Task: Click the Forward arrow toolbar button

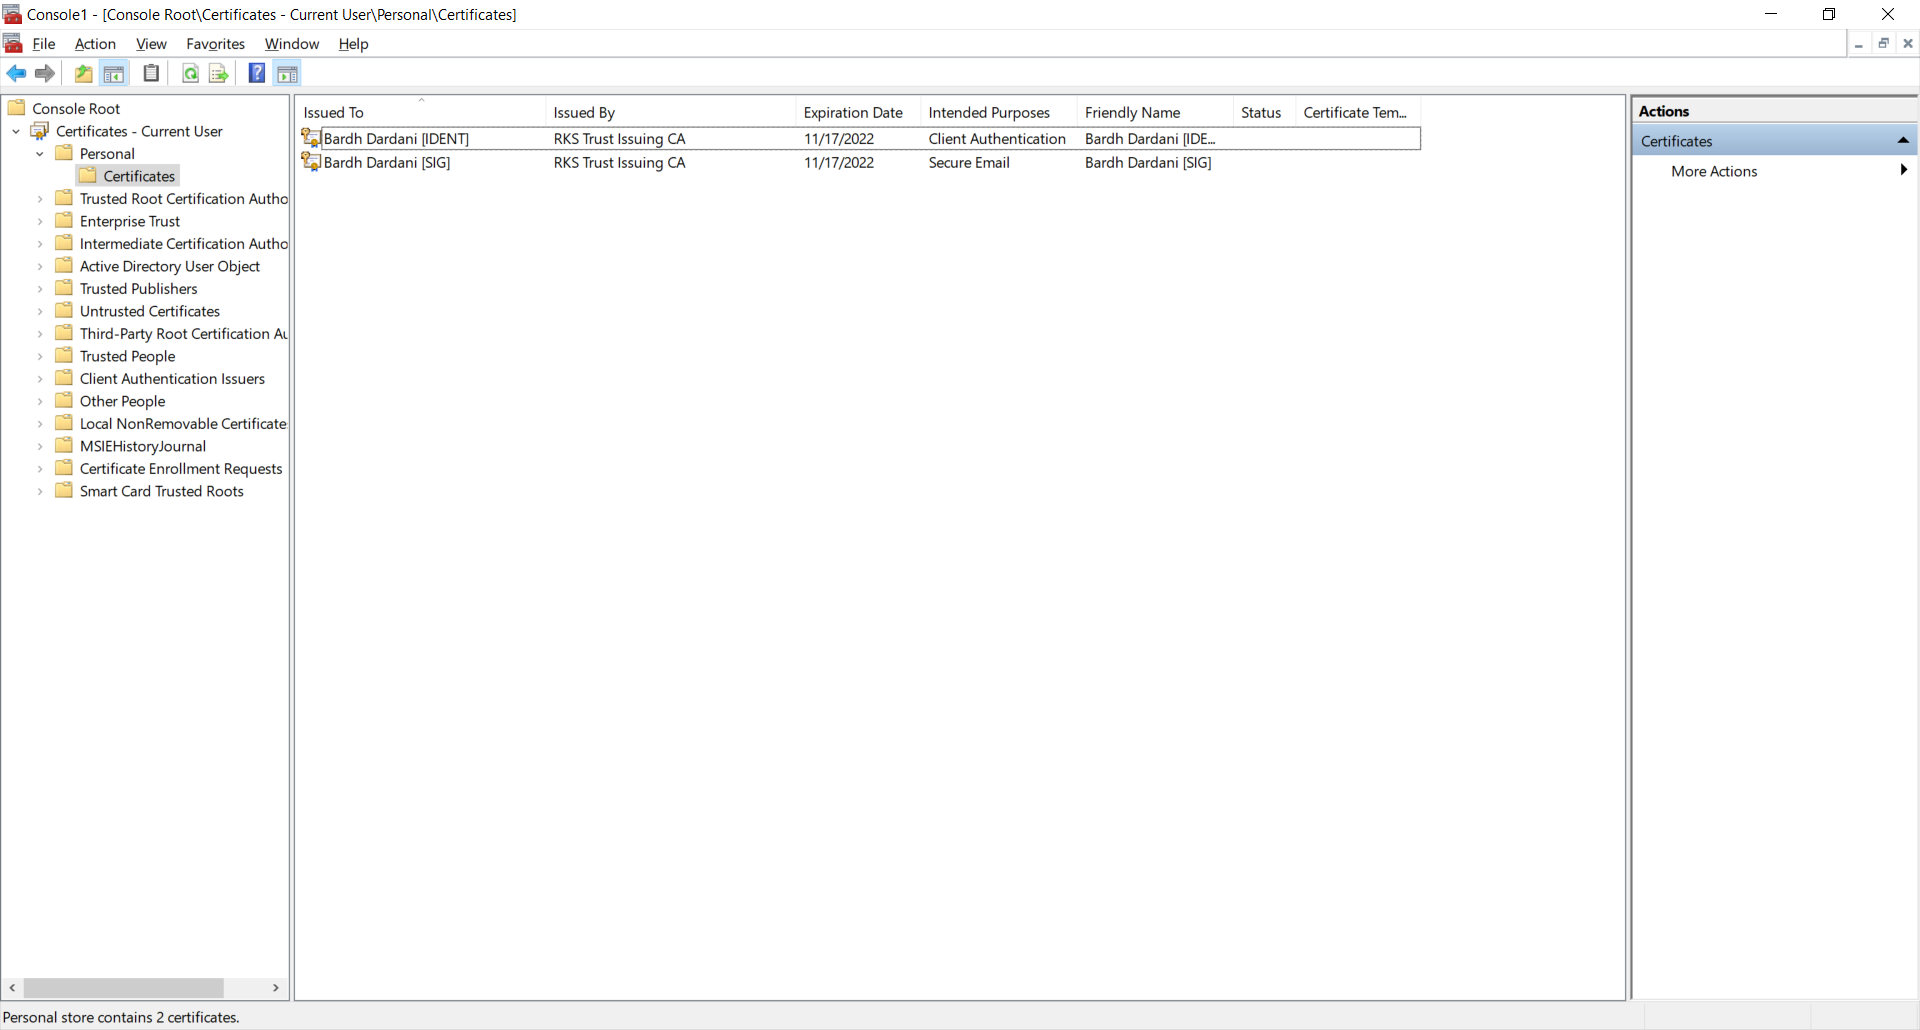Action: pos(45,74)
